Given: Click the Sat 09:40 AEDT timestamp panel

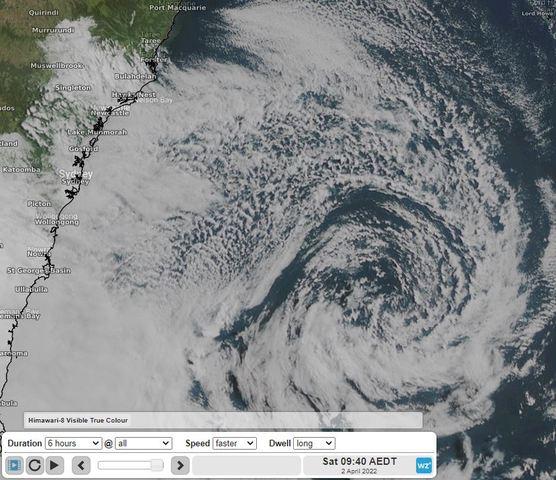Looking at the screenshot, I should click(x=359, y=465).
